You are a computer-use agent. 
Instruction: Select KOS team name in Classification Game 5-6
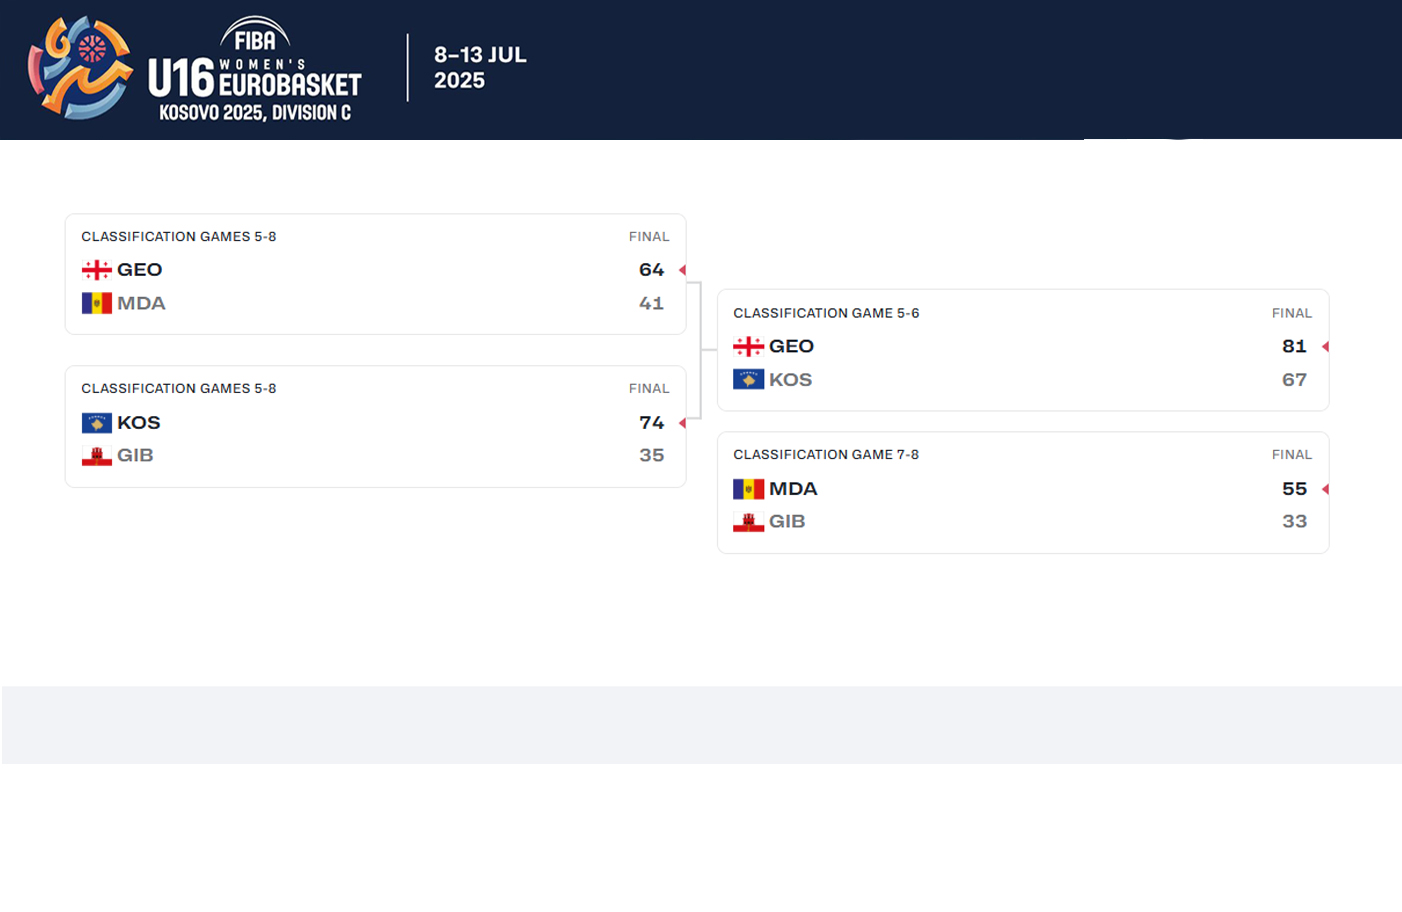coord(790,380)
